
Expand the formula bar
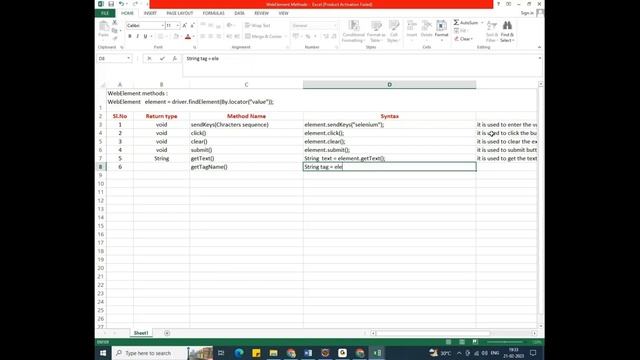540,58
